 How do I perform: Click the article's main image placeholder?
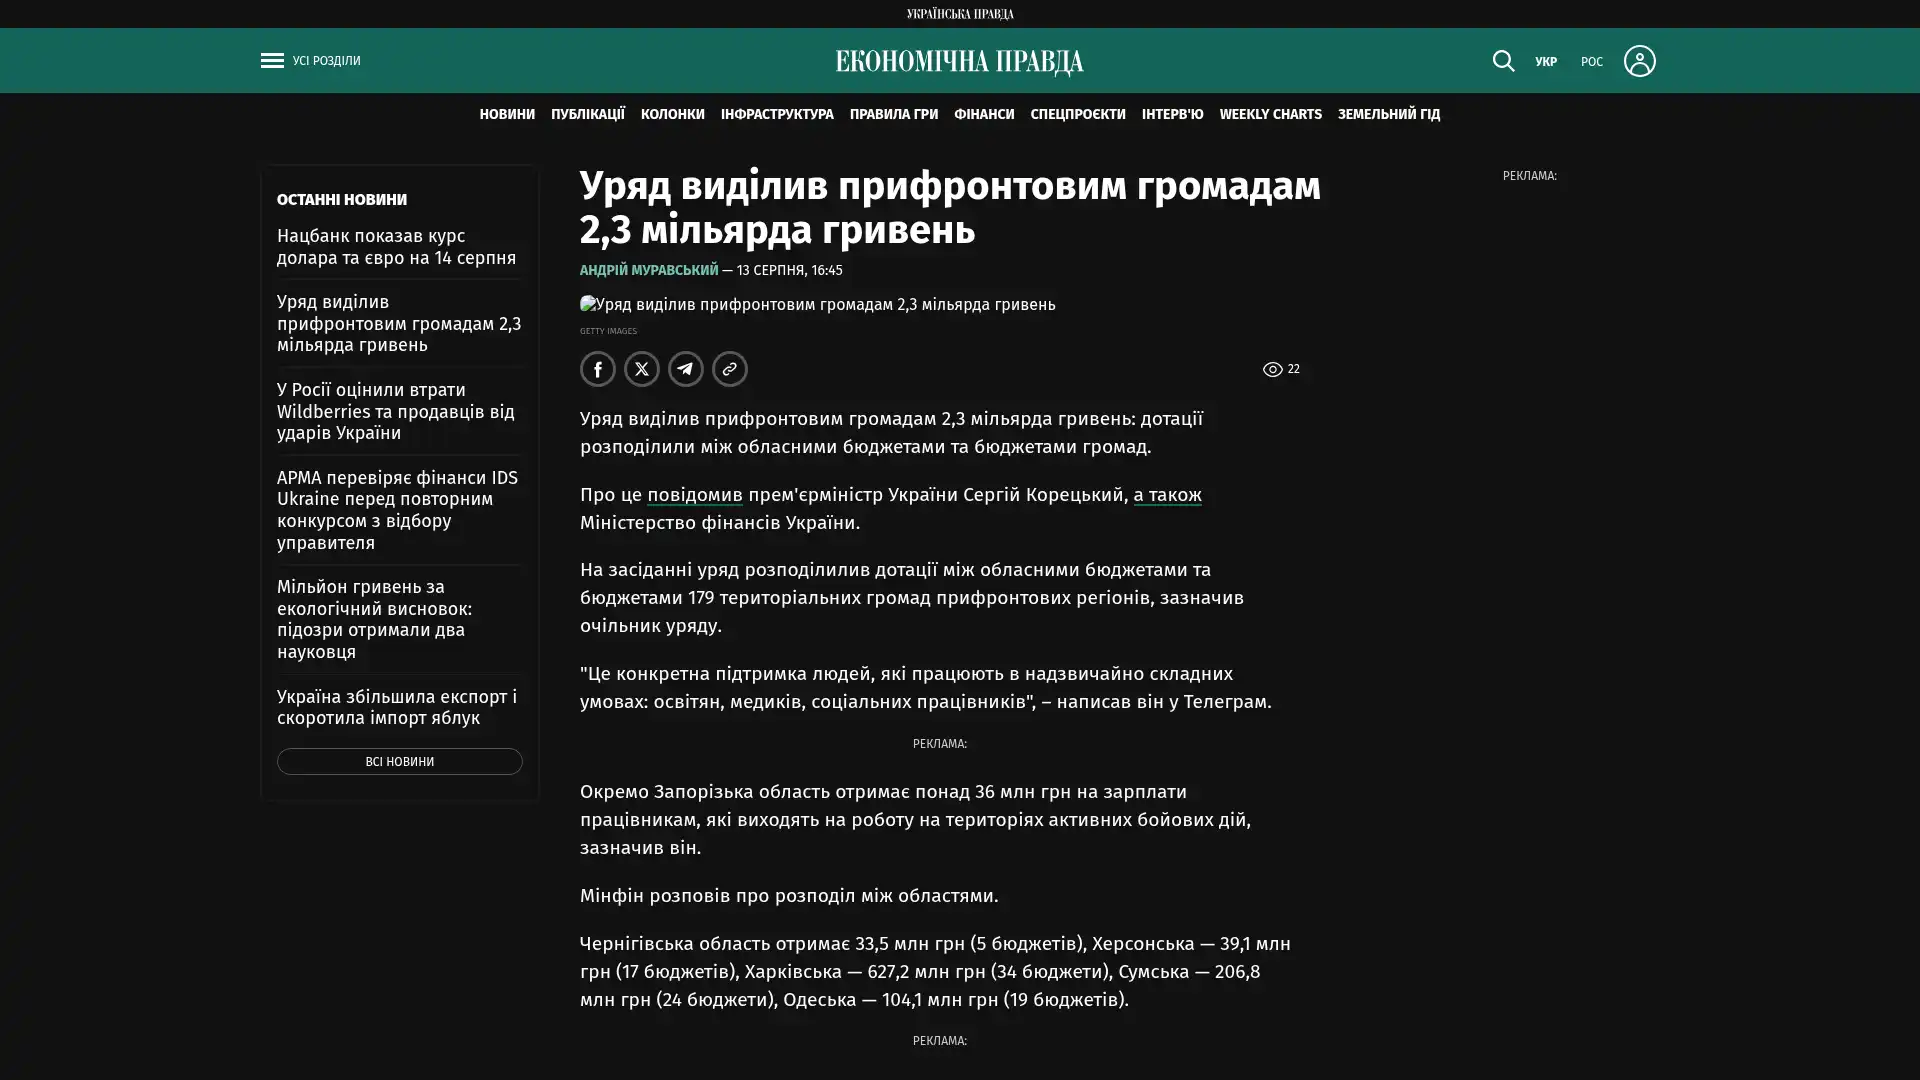click(818, 305)
